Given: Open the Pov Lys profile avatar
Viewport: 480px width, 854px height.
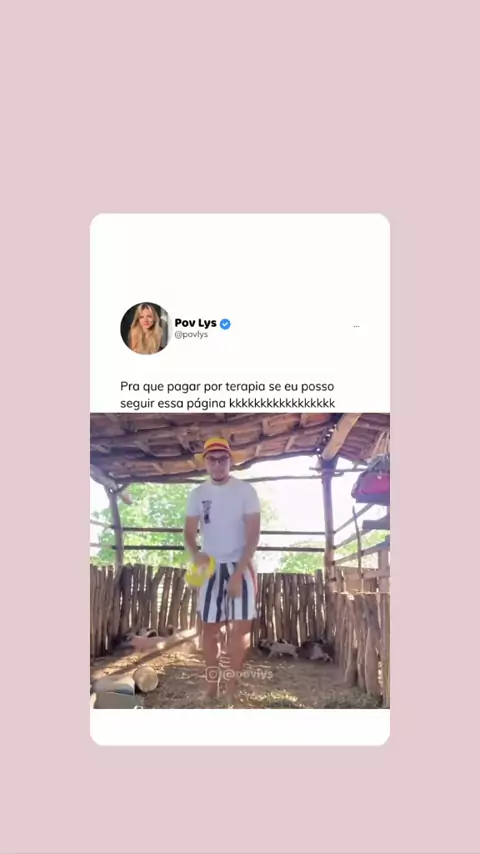Looking at the screenshot, I should click(x=145, y=328).
